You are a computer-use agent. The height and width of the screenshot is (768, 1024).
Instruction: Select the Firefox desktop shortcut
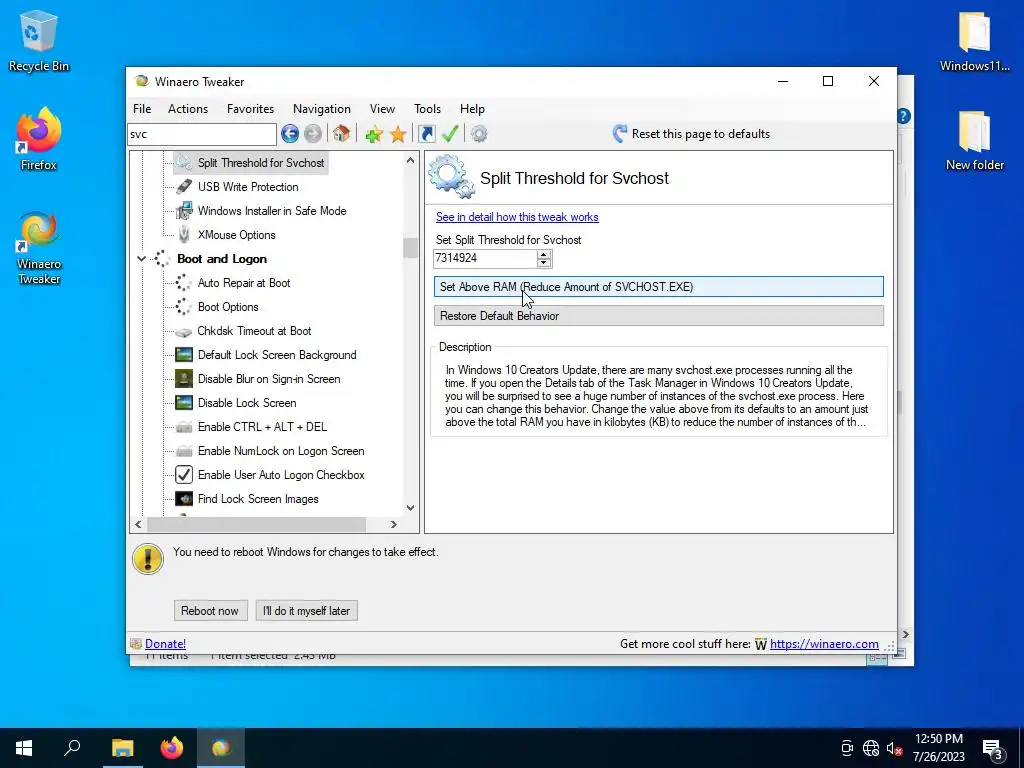tap(39, 139)
